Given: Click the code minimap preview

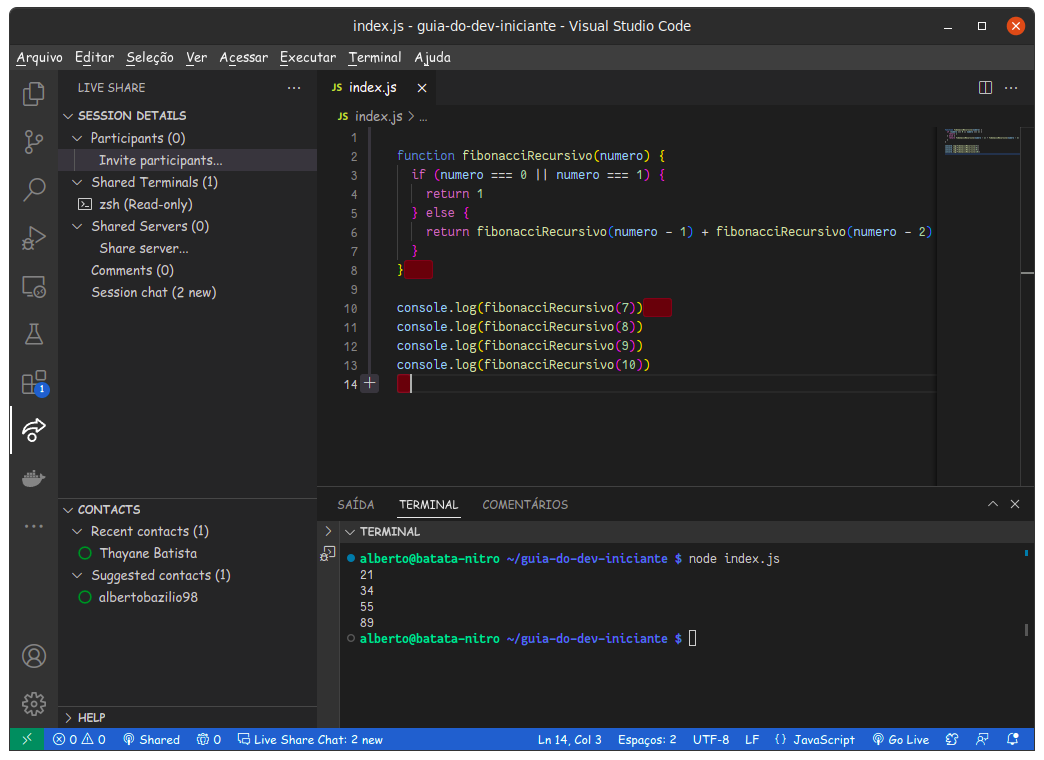Looking at the screenshot, I should (x=978, y=141).
